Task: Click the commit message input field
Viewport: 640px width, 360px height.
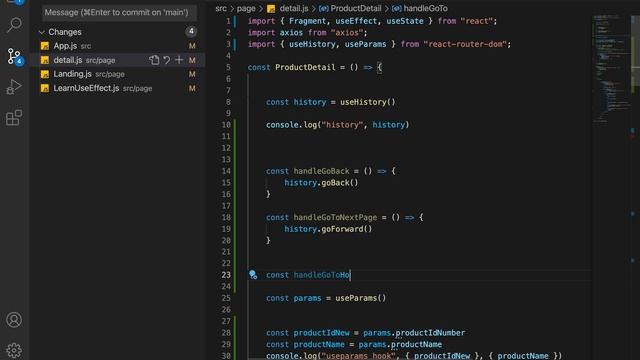Action: 119,13
